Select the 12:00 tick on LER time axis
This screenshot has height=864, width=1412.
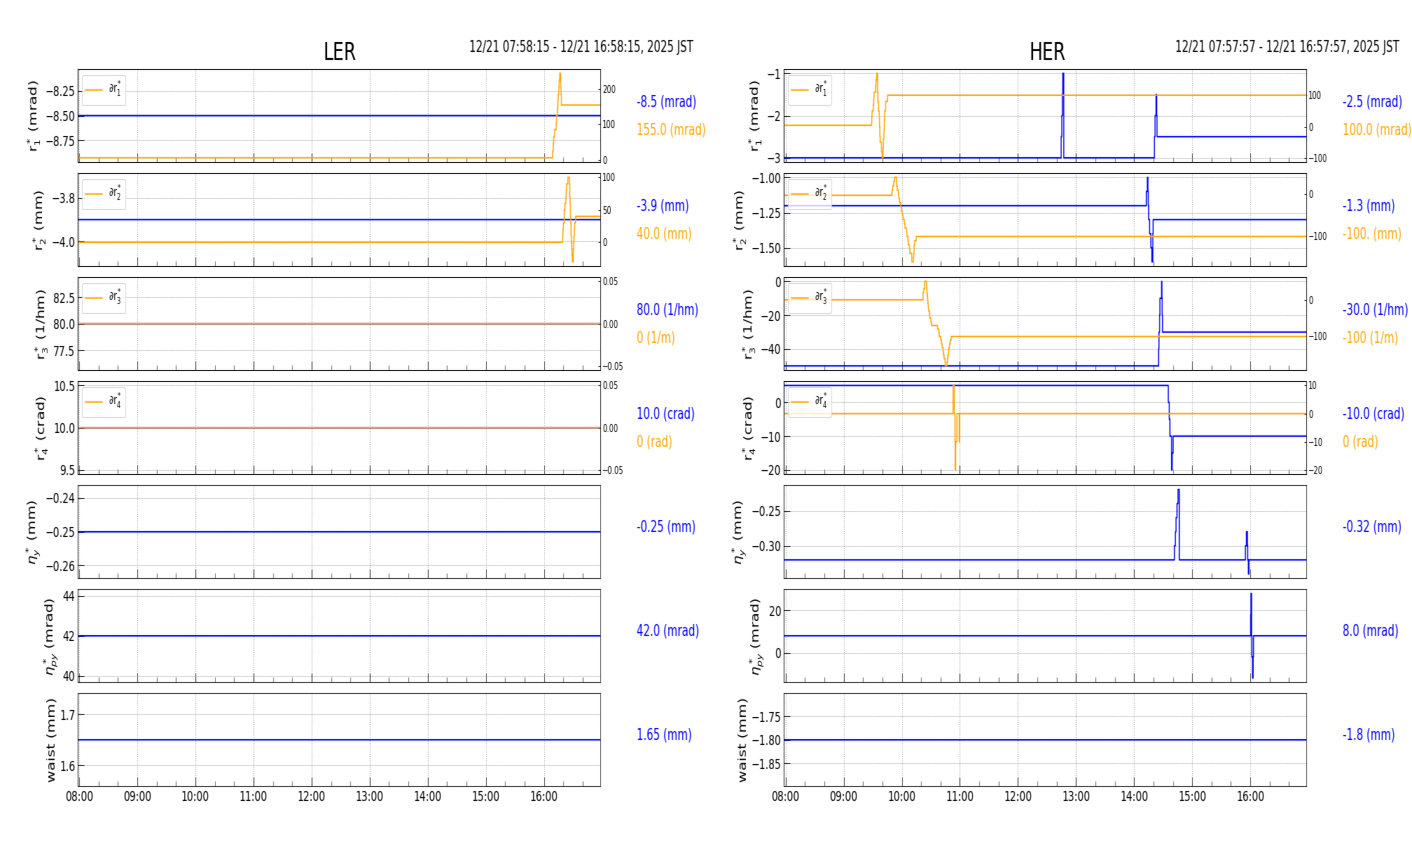[311, 797]
